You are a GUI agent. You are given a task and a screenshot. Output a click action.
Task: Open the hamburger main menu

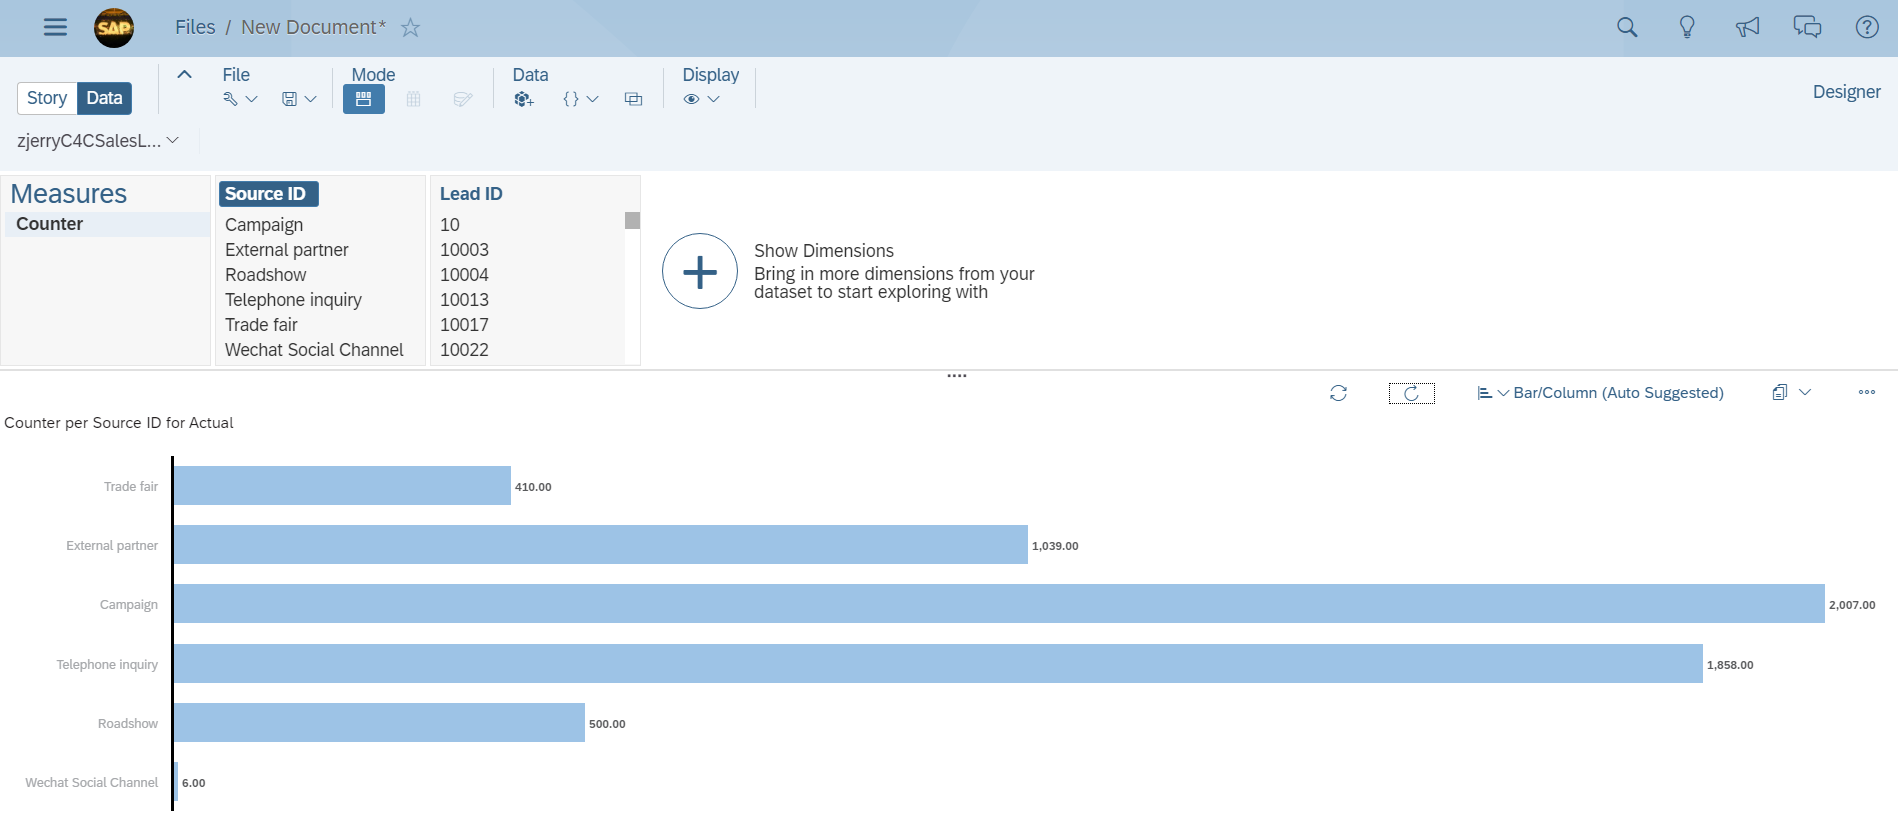[x=55, y=27]
